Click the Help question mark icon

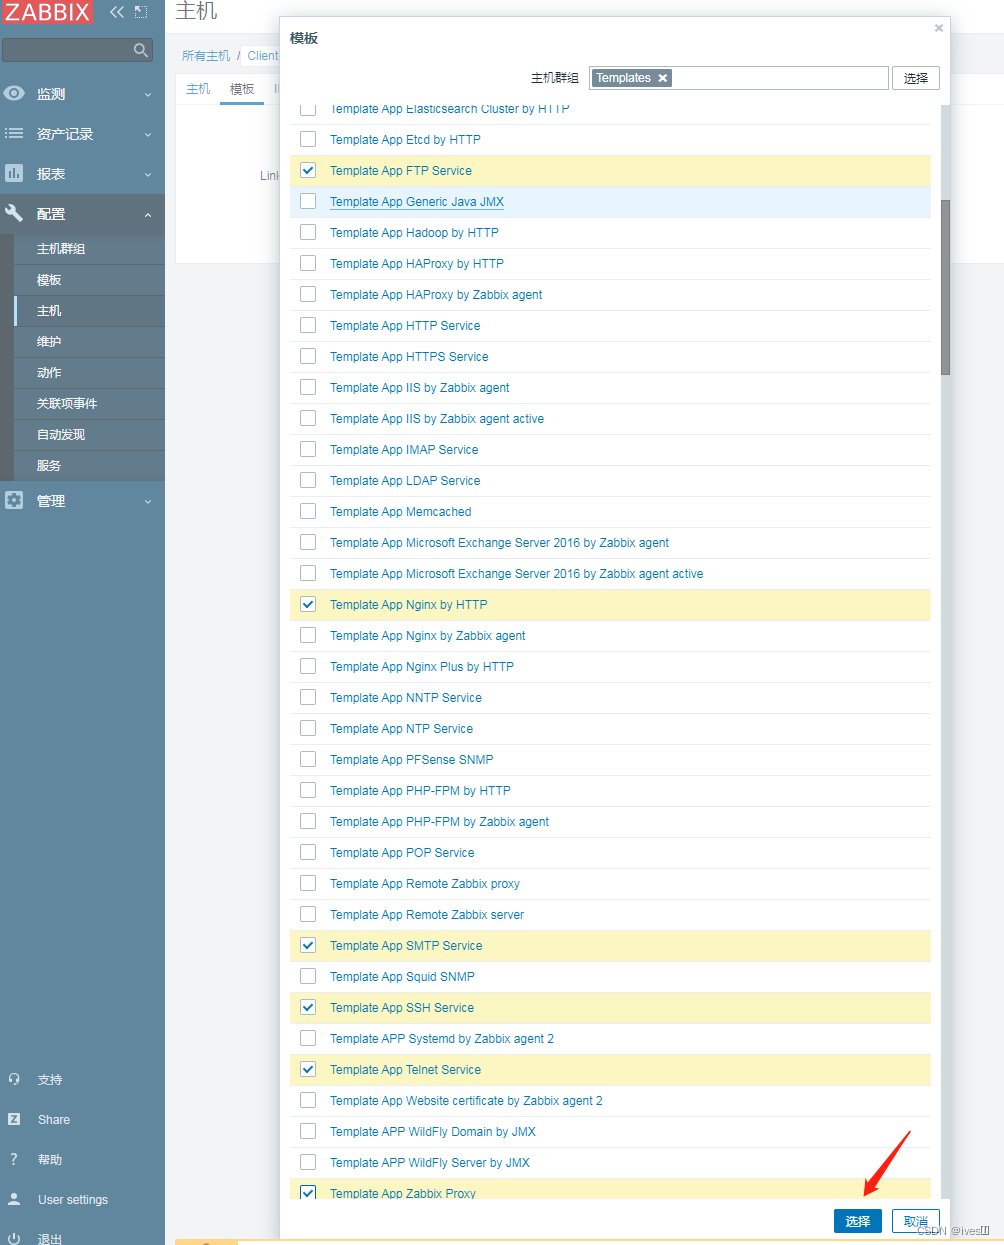[14, 1159]
